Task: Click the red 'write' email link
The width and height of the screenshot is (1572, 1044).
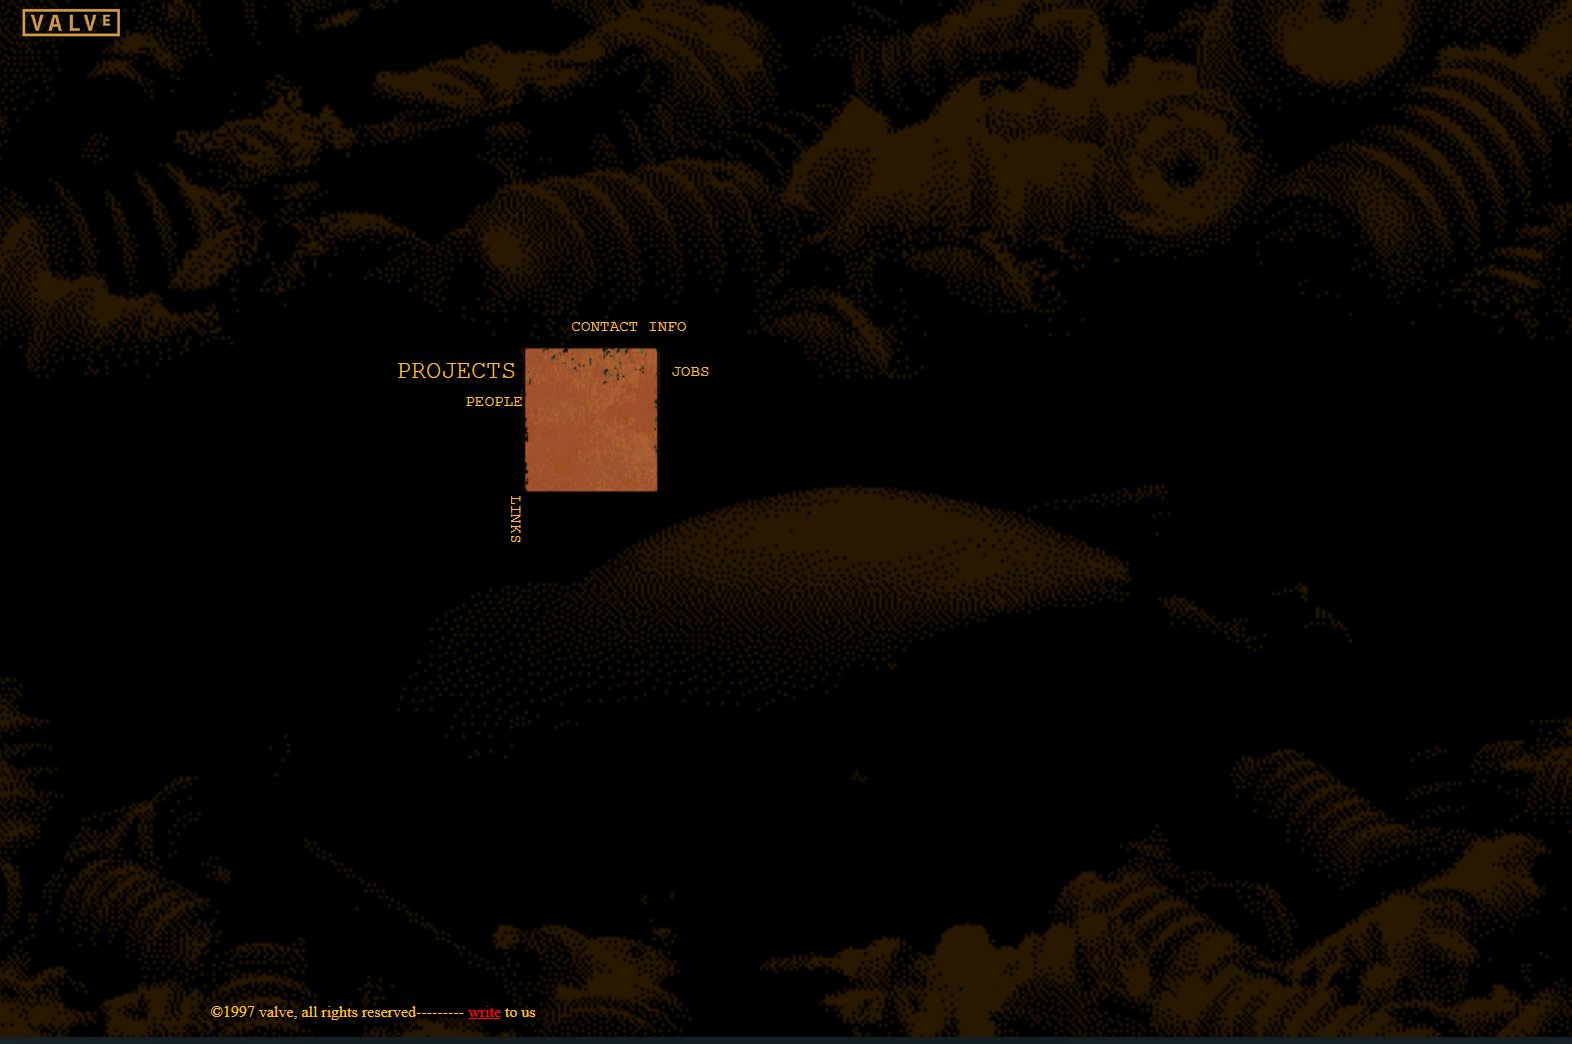Action: pyautogui.click(x=484, y=1012)
